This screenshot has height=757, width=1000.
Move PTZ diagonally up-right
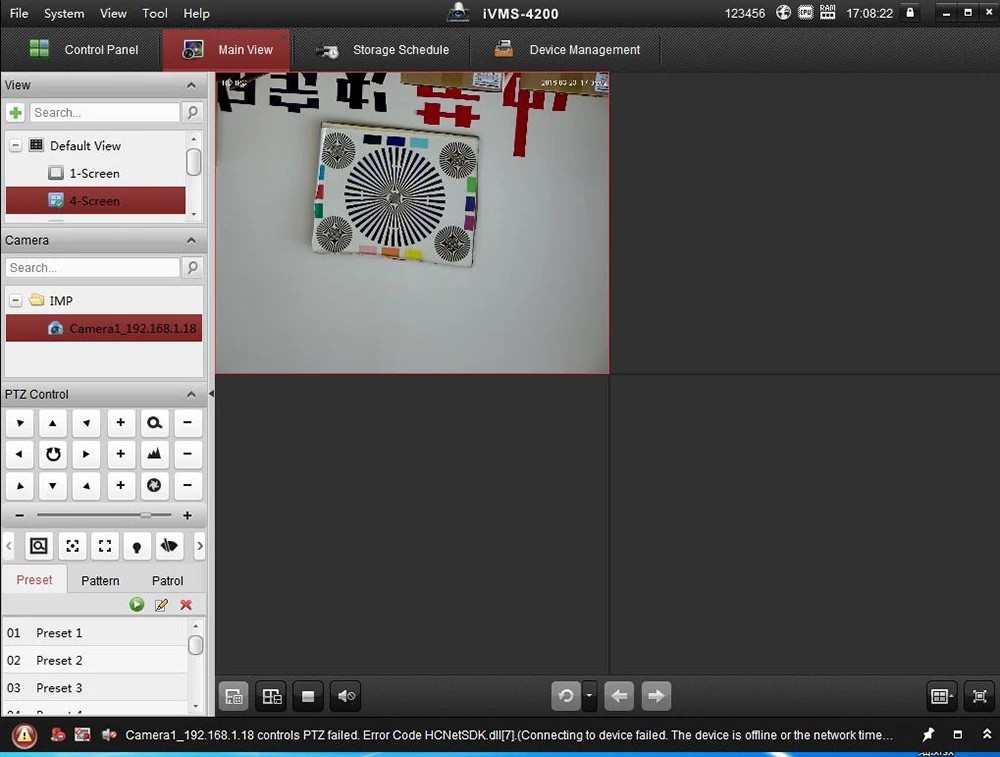pos(86,423)
